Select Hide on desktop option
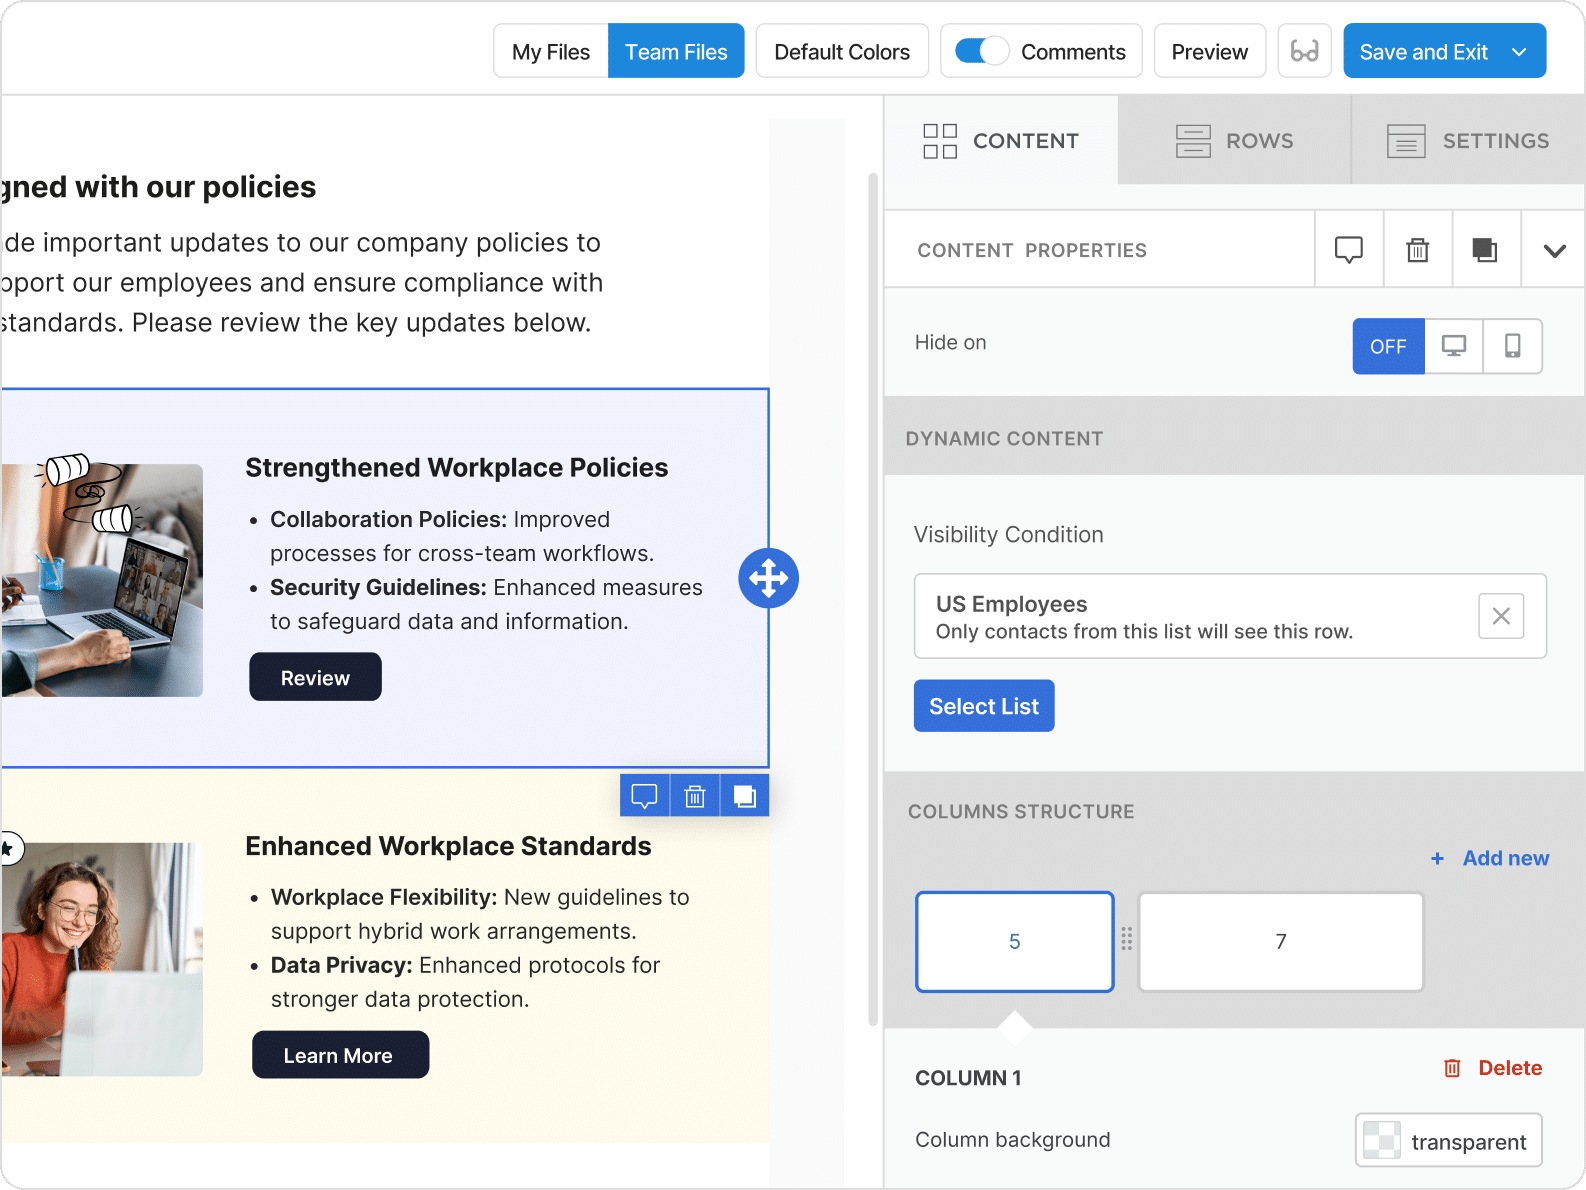The height and width of the screenshot is (1190, 1586). coord(1453,346)
